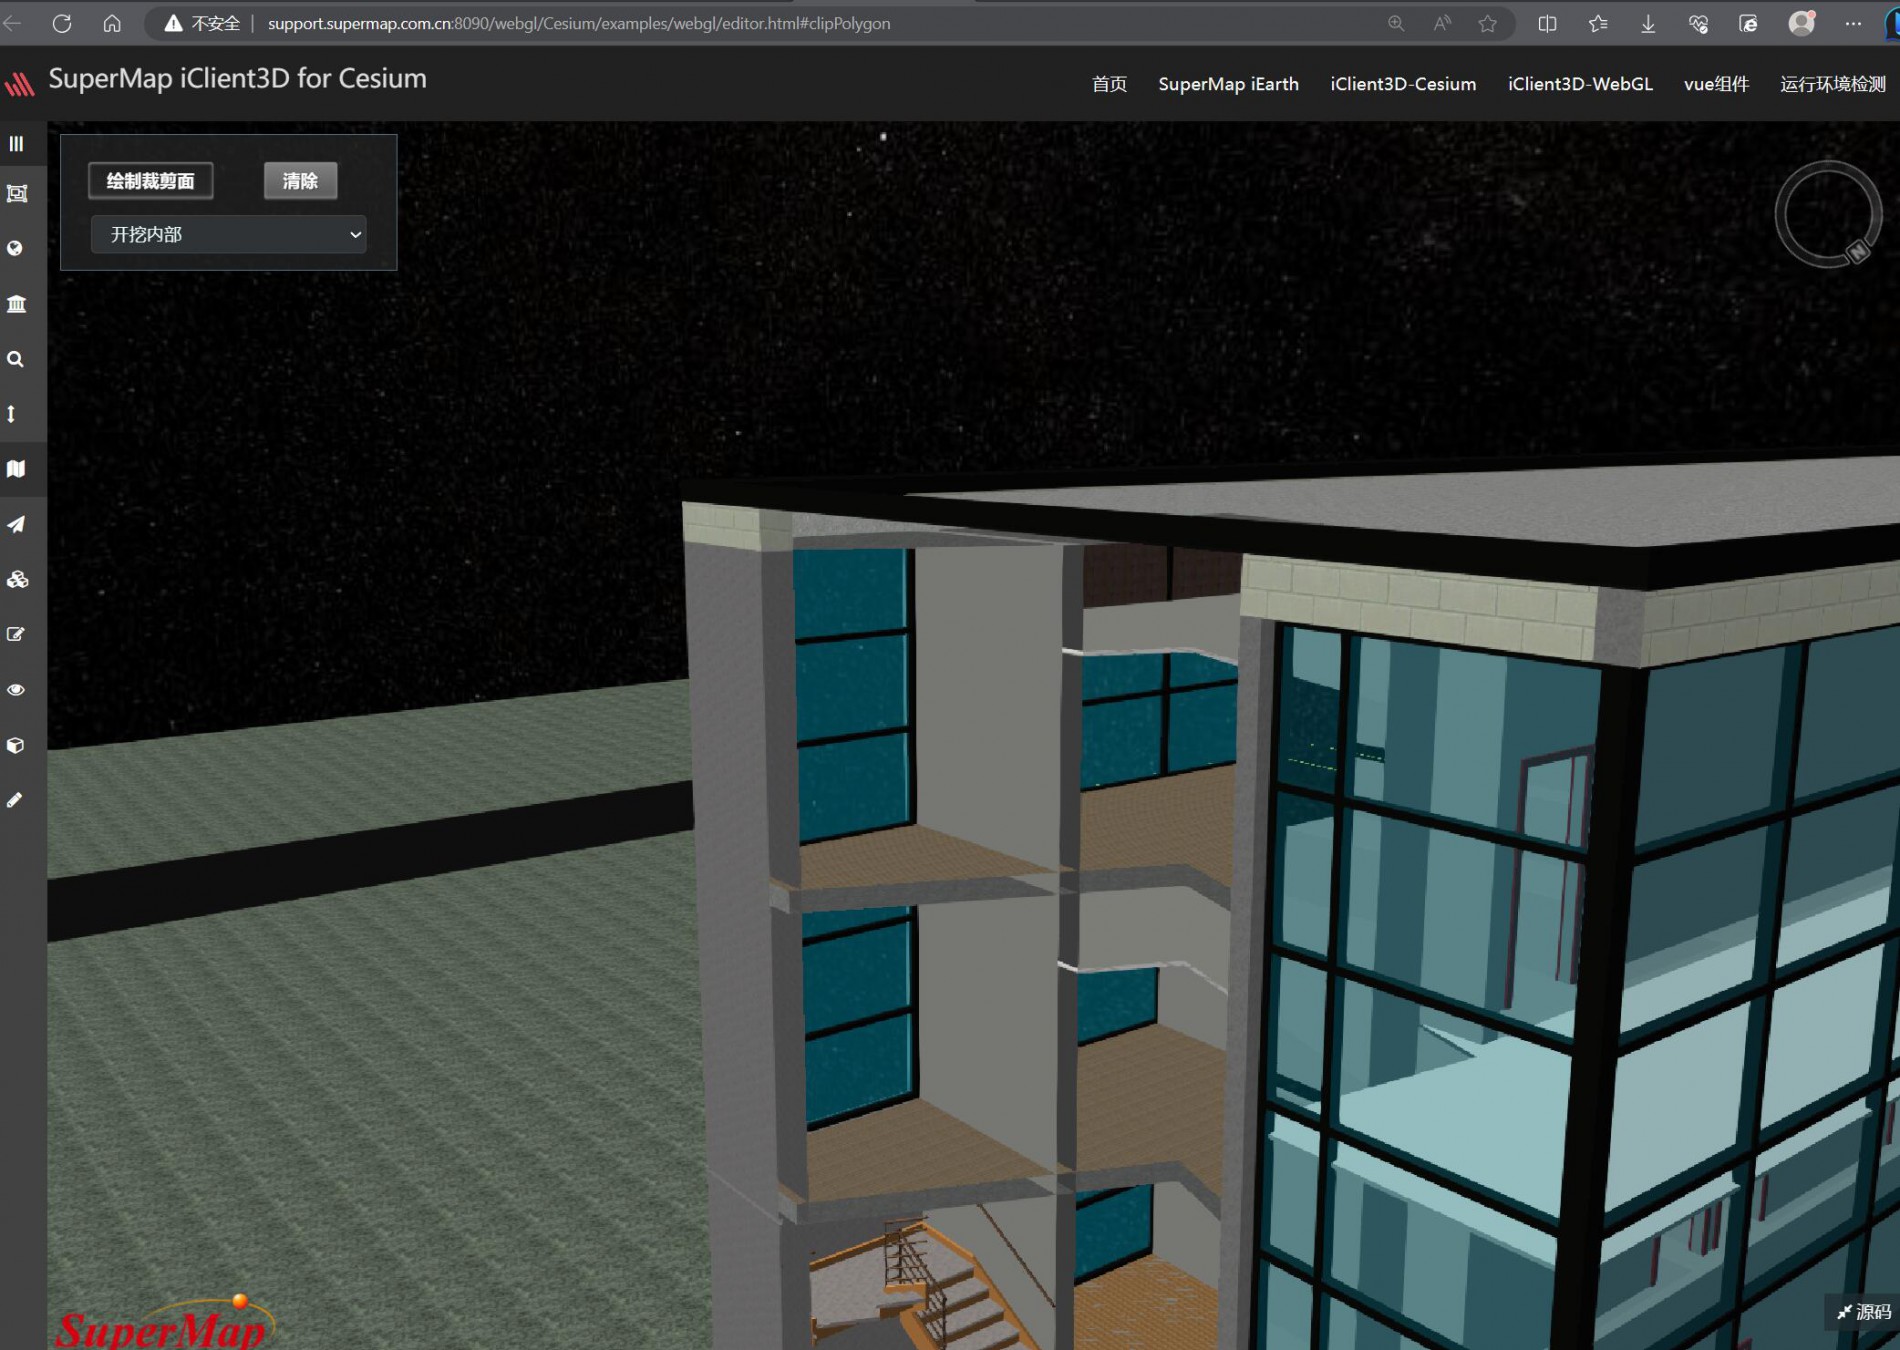Open browser settings ellipsis menu
The image size is (1900, 1350).
tap(1853, 23)
